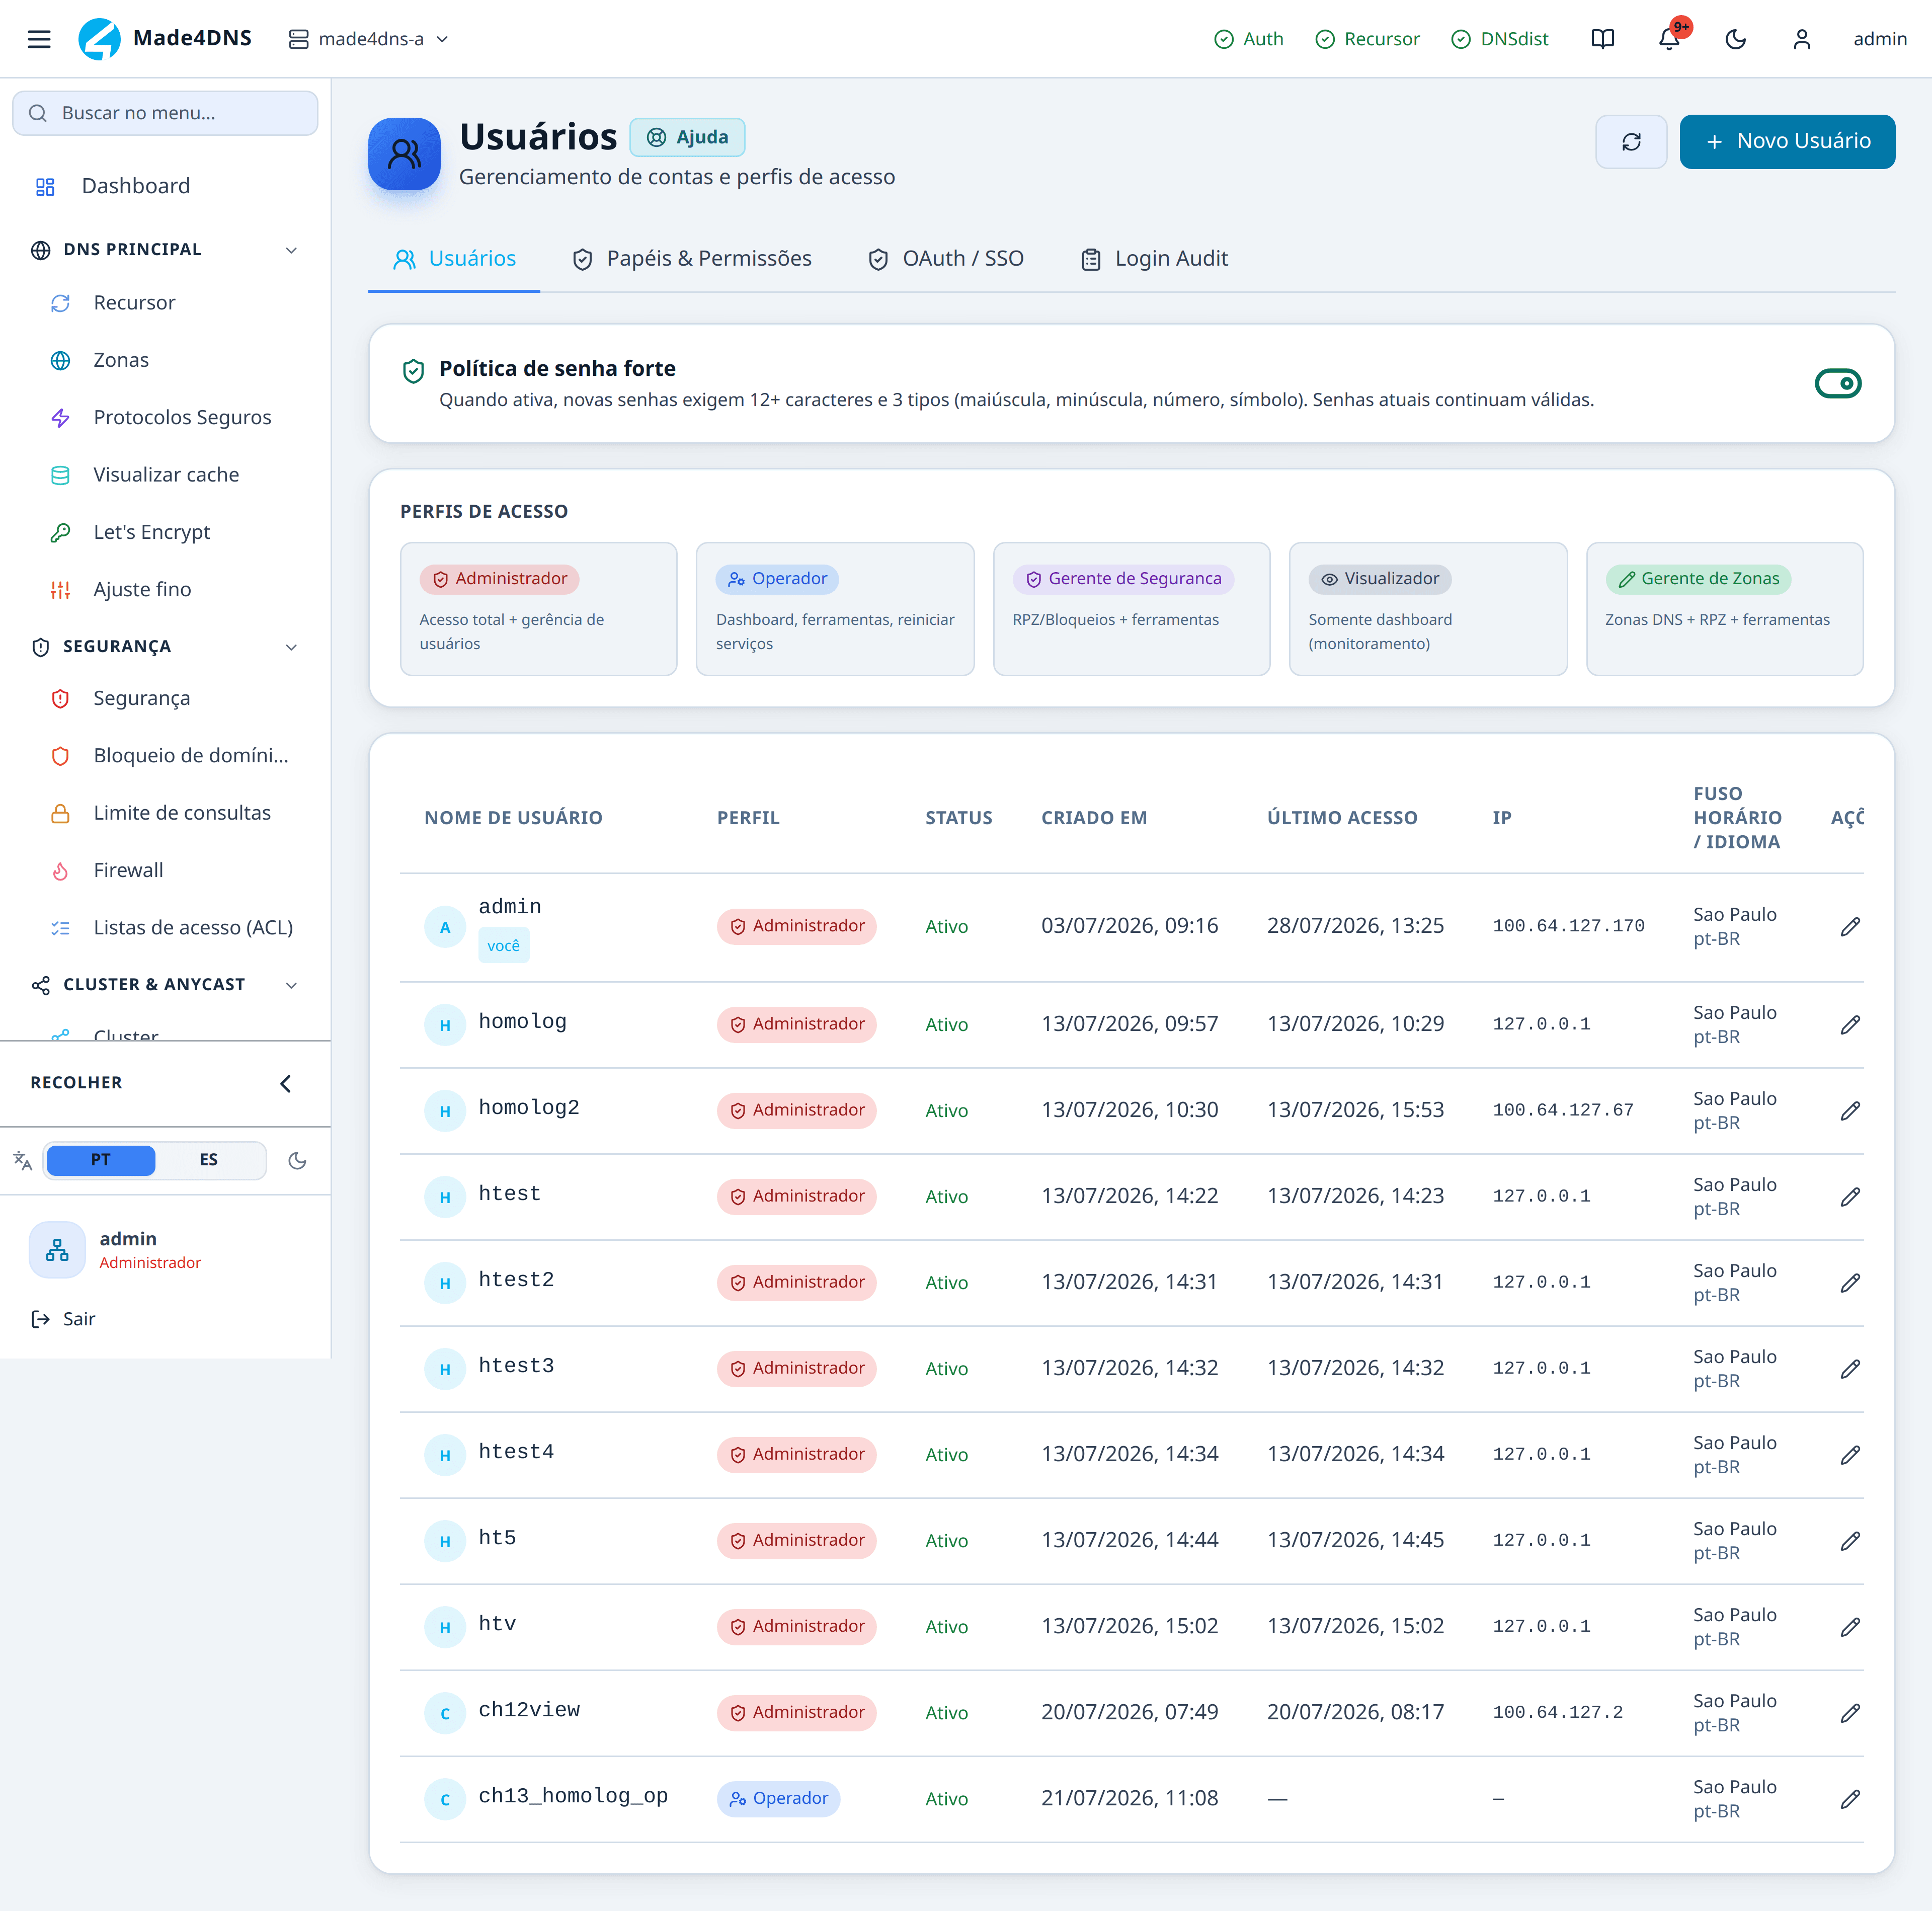Edit the admin user row pencil

coord(1849,927)
